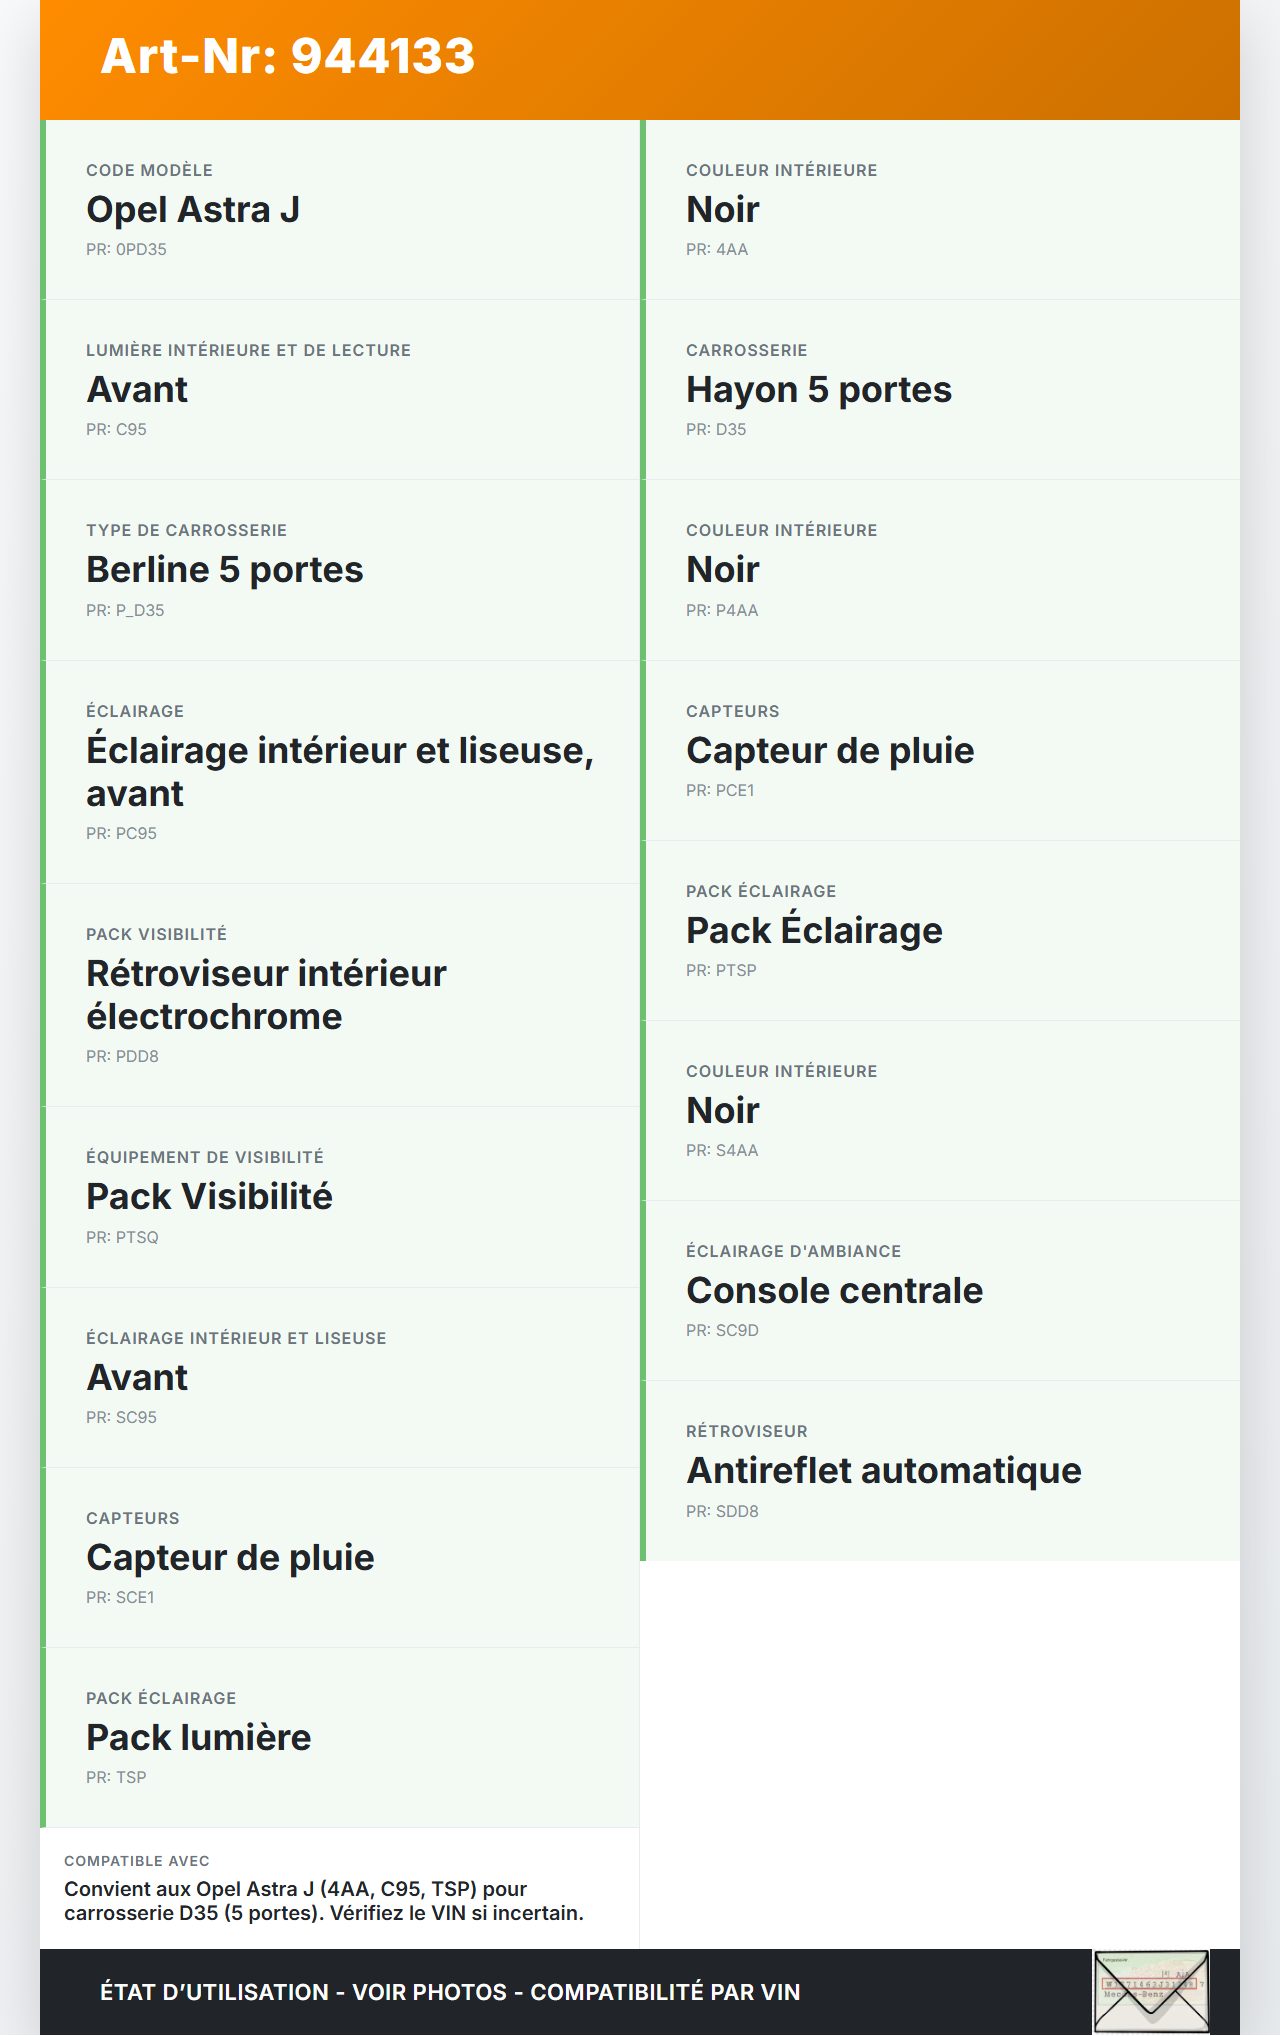Screen dimensions: 1280x2036
Task: Select the Rétroviseur intérieur électrochrome card
Action: coord(340,995)
